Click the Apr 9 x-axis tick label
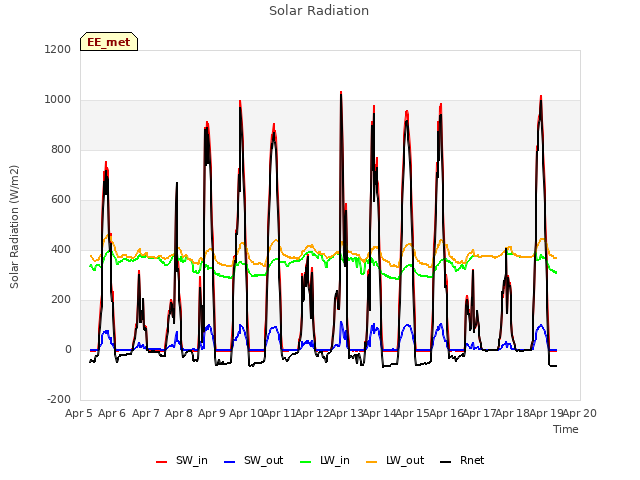The width and height of the screenshot is (640, 480). [212, 413]
